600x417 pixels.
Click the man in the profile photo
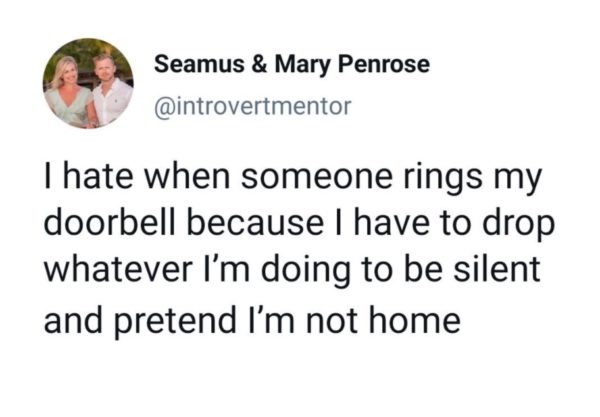click(108, 90)
